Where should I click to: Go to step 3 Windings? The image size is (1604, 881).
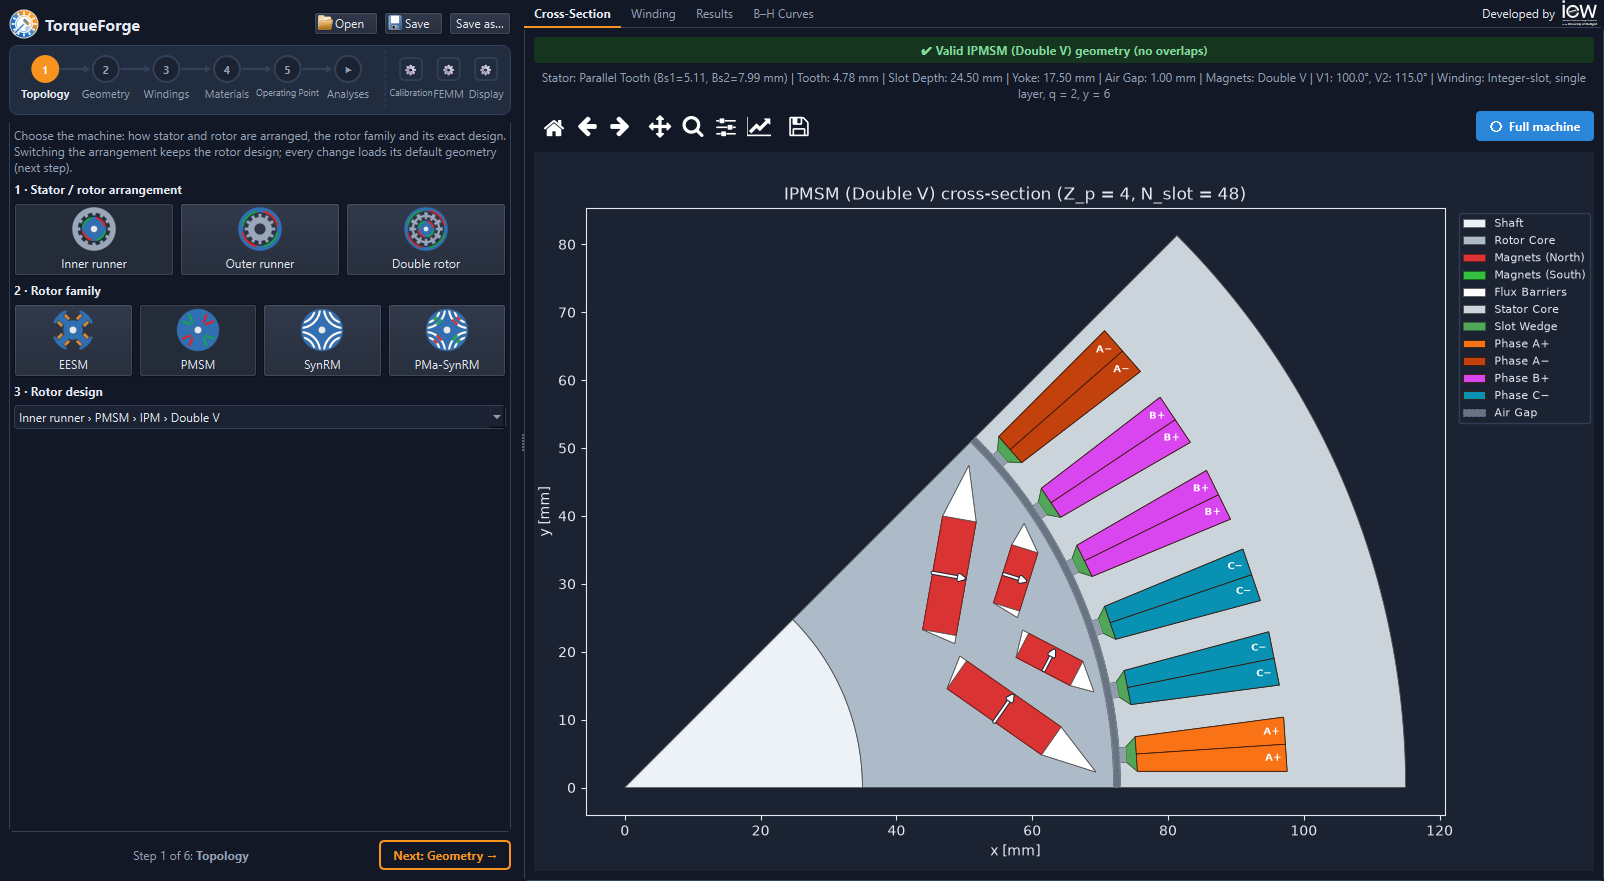click(166, 69)
